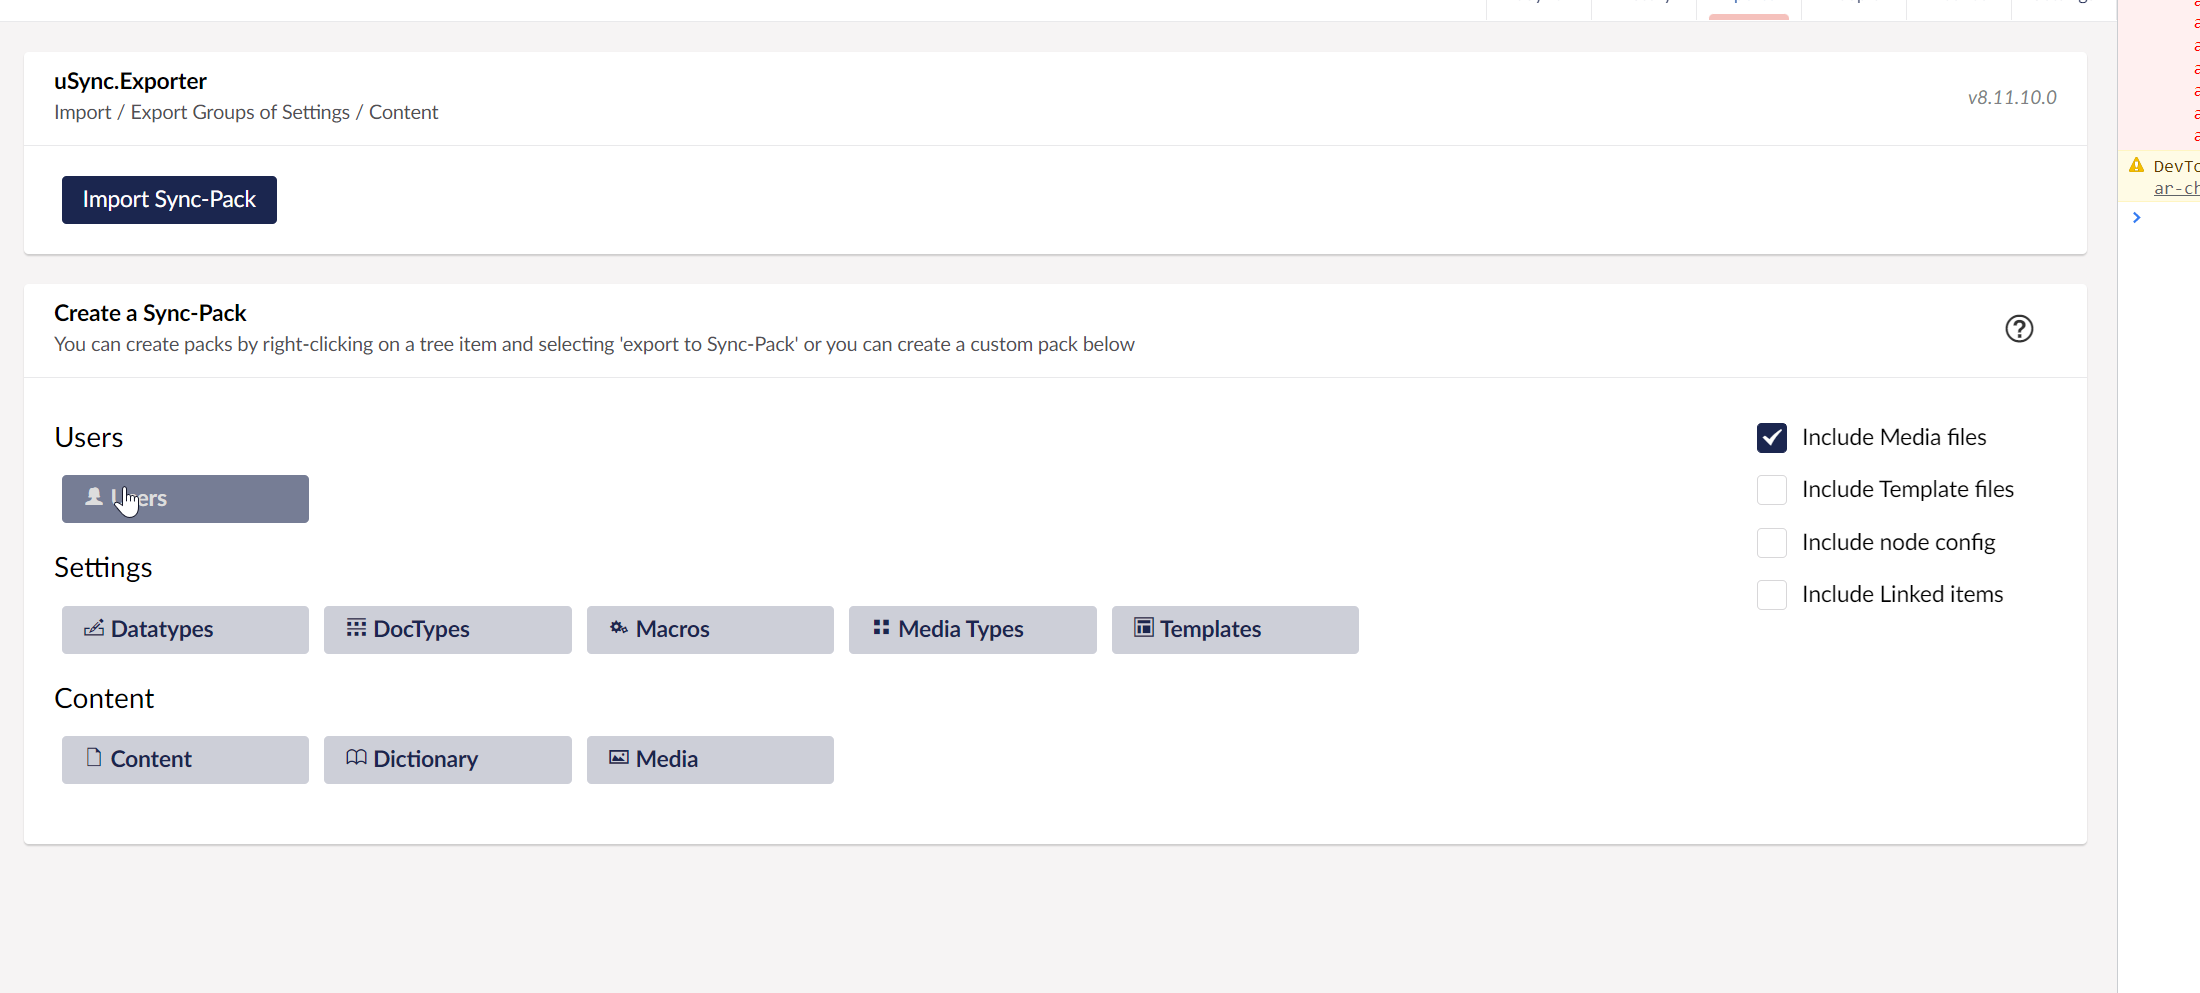
Task: Click the 'Create a Sync-Pack' heading
Action: click(x=150, y=313)
